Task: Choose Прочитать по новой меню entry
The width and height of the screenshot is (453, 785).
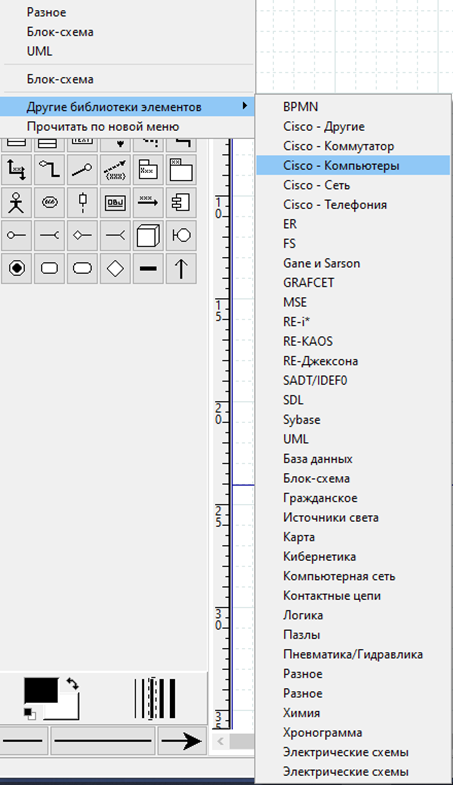Action: coord(127,126)
